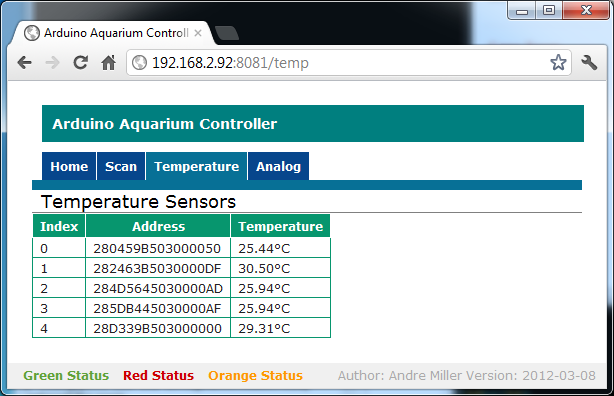Switch to the Temperature navigation tab
This screenshot has width=614, height=396.
pyautogui.click(x=197, y=166)
